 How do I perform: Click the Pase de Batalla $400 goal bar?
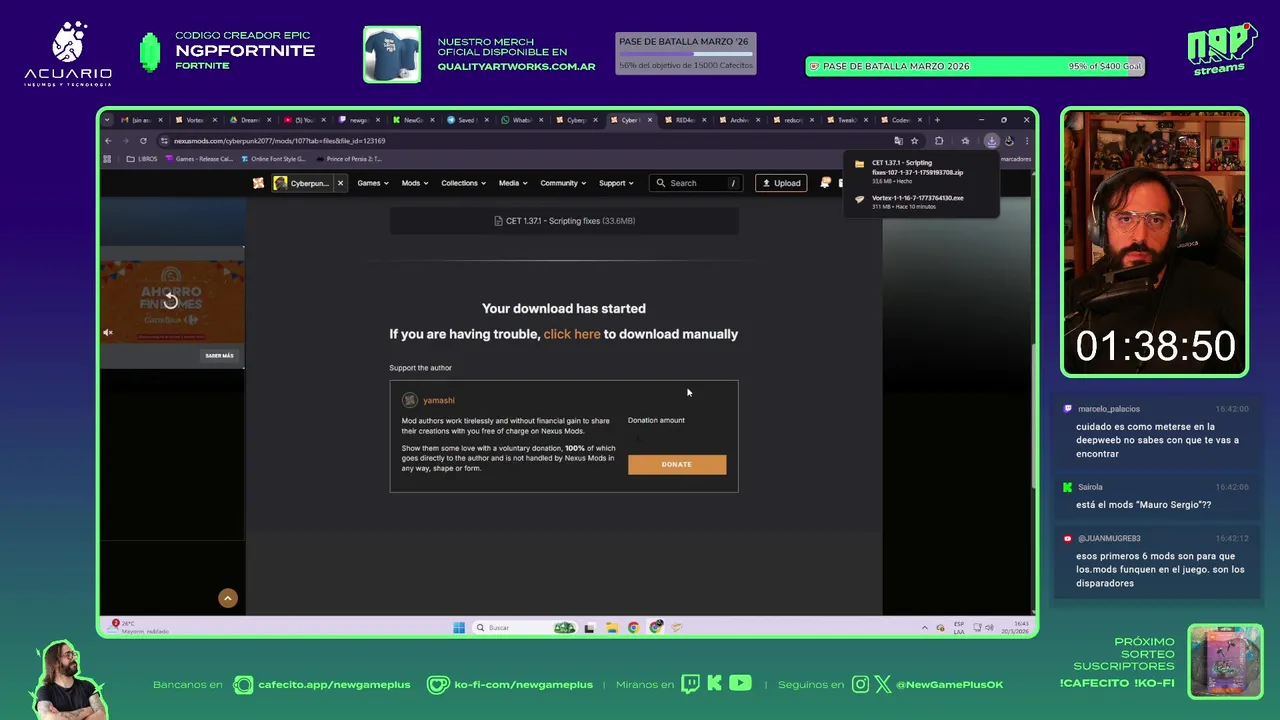tap(975, 66)
